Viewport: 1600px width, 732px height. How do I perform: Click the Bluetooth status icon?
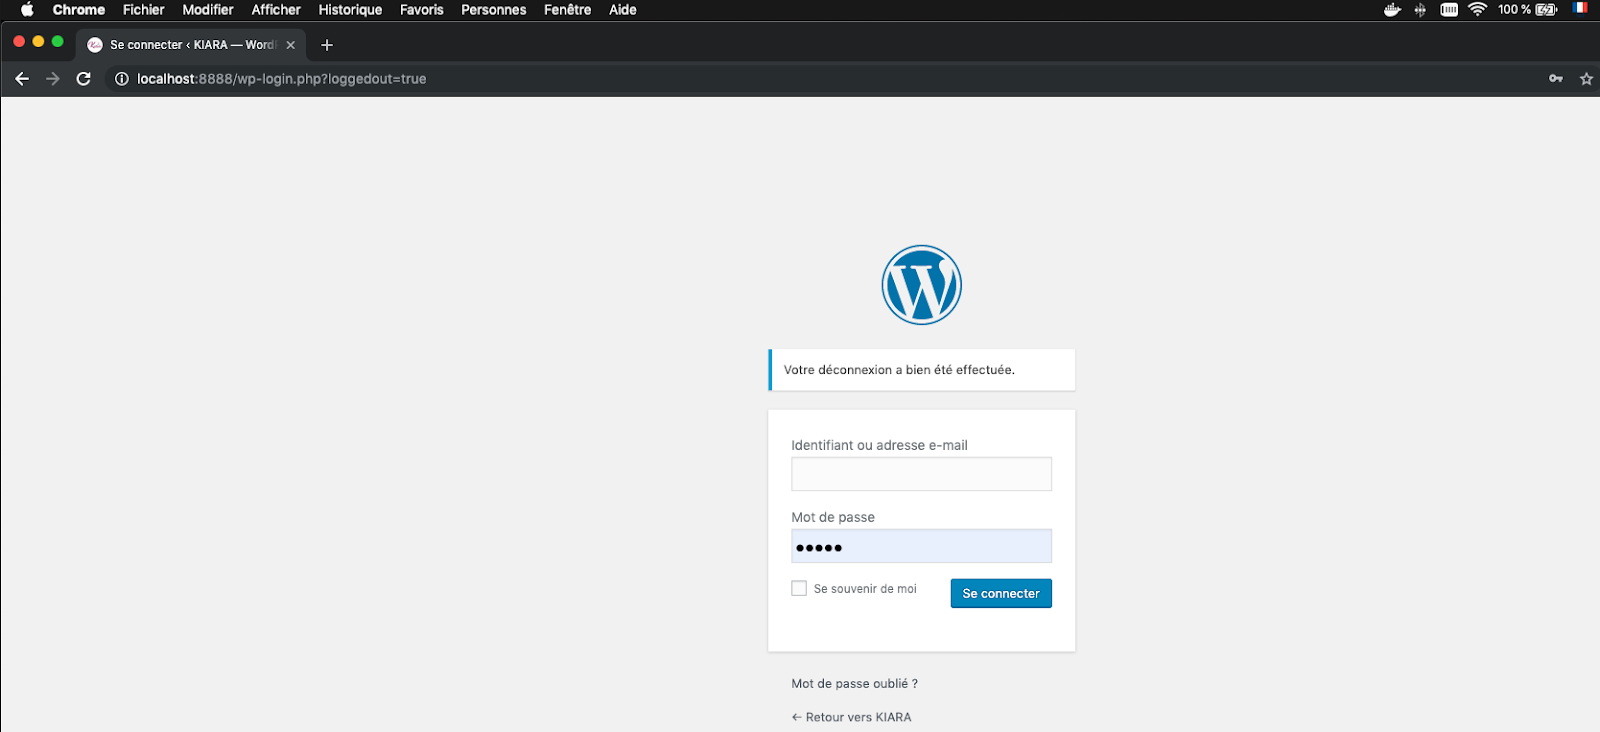click(1420, 10)
